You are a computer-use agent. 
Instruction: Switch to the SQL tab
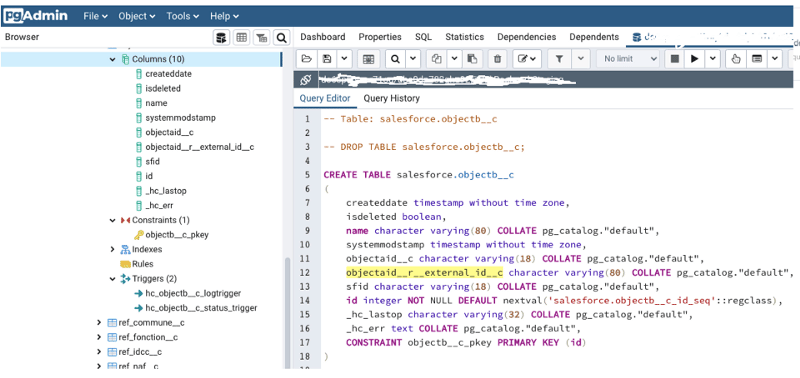coord(423,37)
